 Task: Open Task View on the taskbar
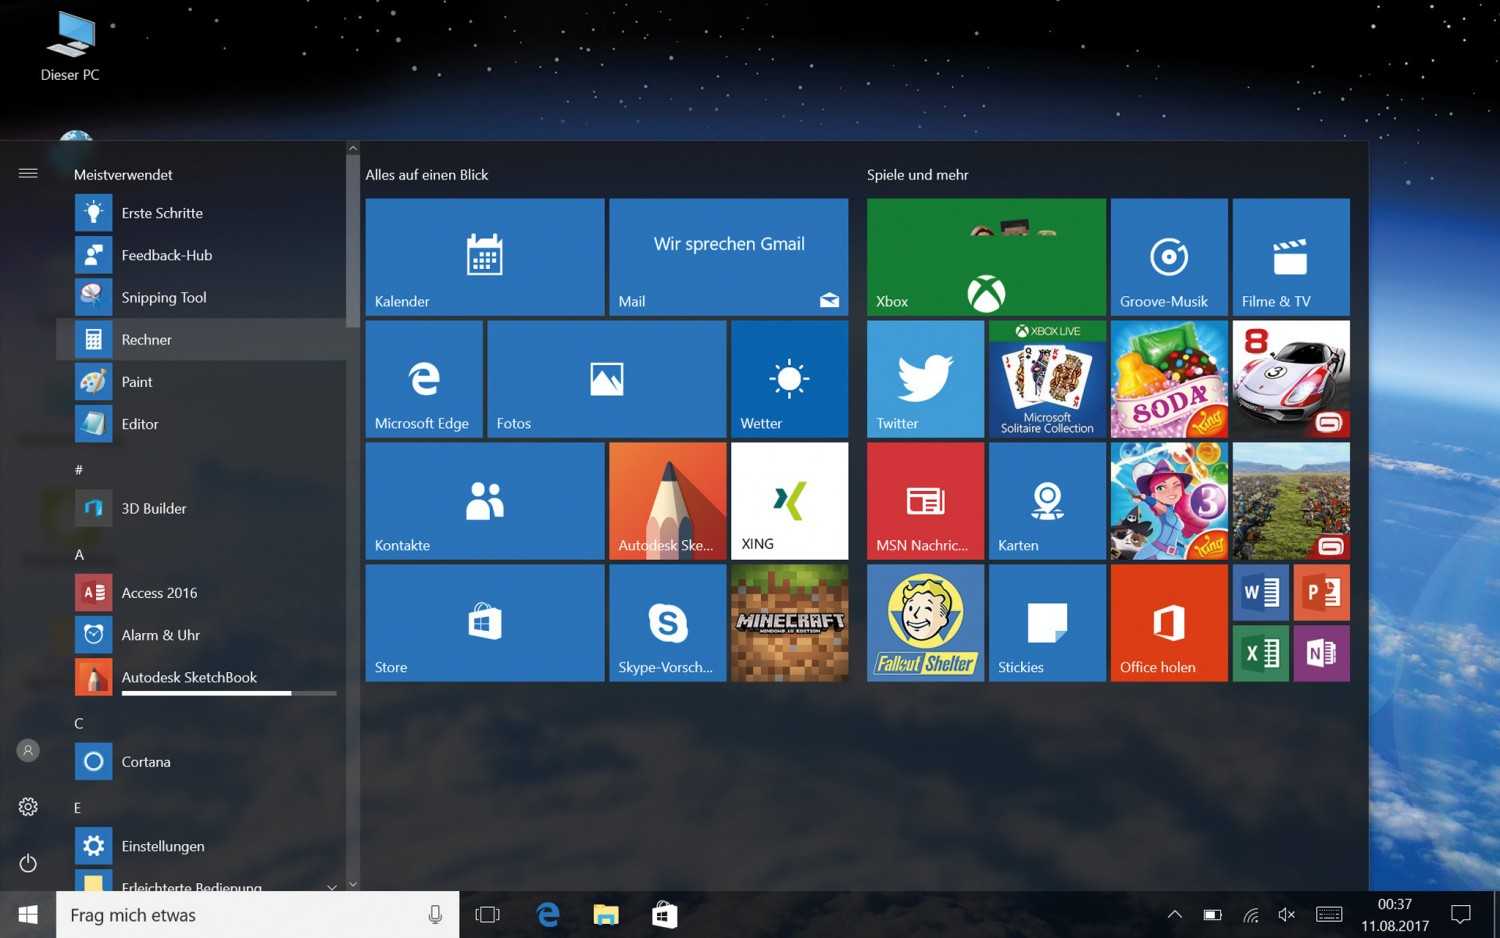[x=488, y=915]
